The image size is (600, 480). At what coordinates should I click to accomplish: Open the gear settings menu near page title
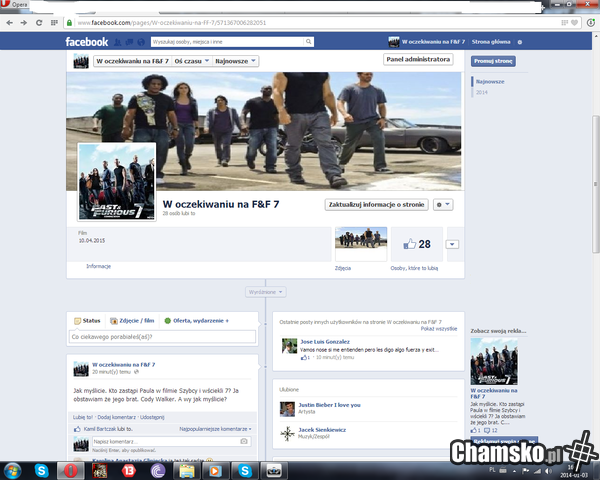tap(444, 204)
